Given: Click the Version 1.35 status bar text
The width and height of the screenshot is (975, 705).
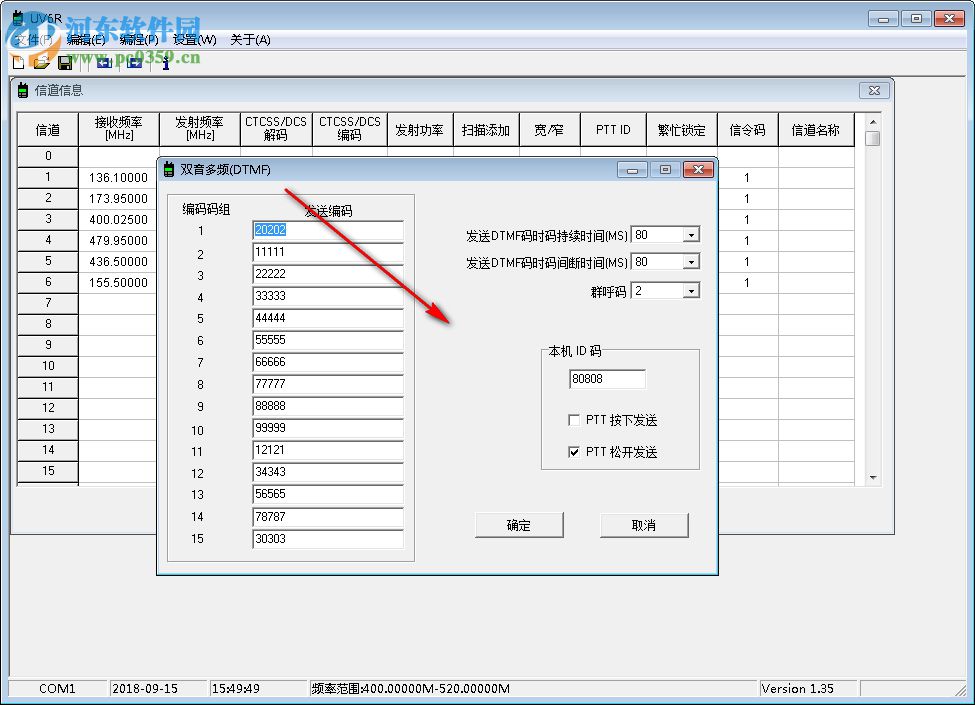Looking at the screenshot, I should pyautogui.click(x=797, y=688).
